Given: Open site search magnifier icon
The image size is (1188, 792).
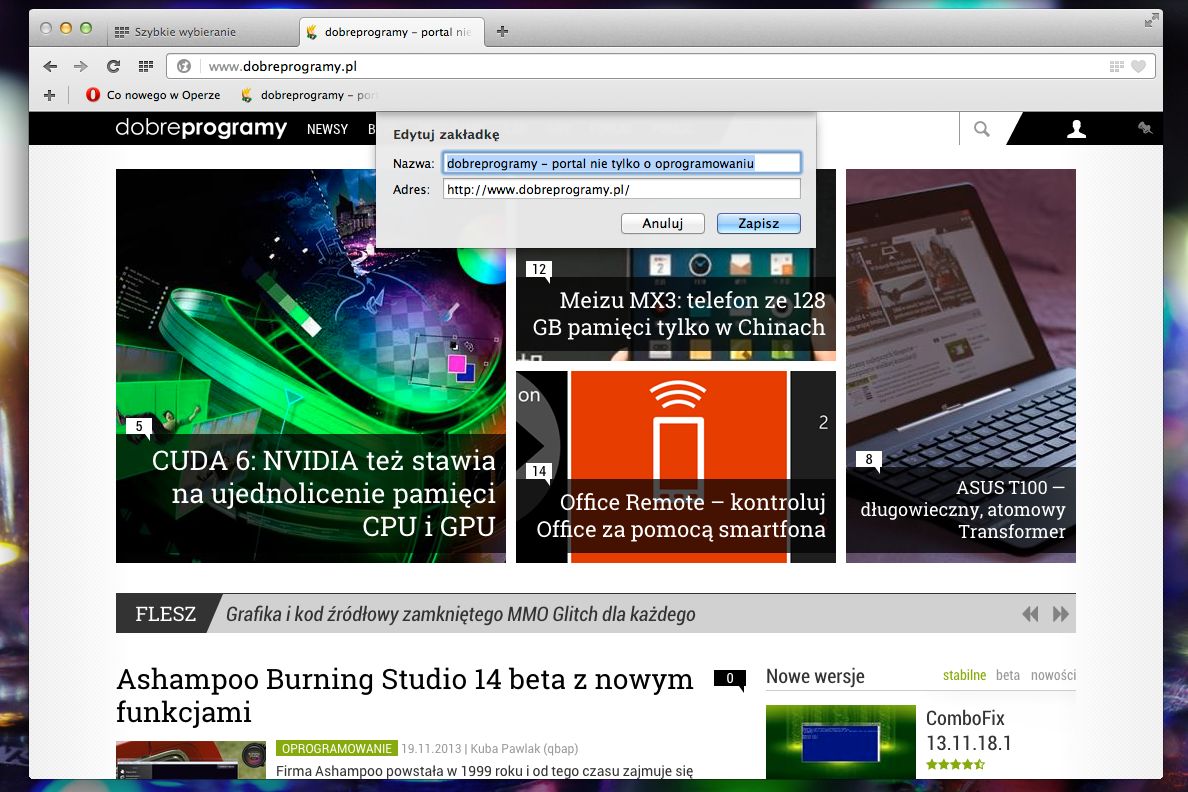Looking at the screenshot, I should 981,129.
